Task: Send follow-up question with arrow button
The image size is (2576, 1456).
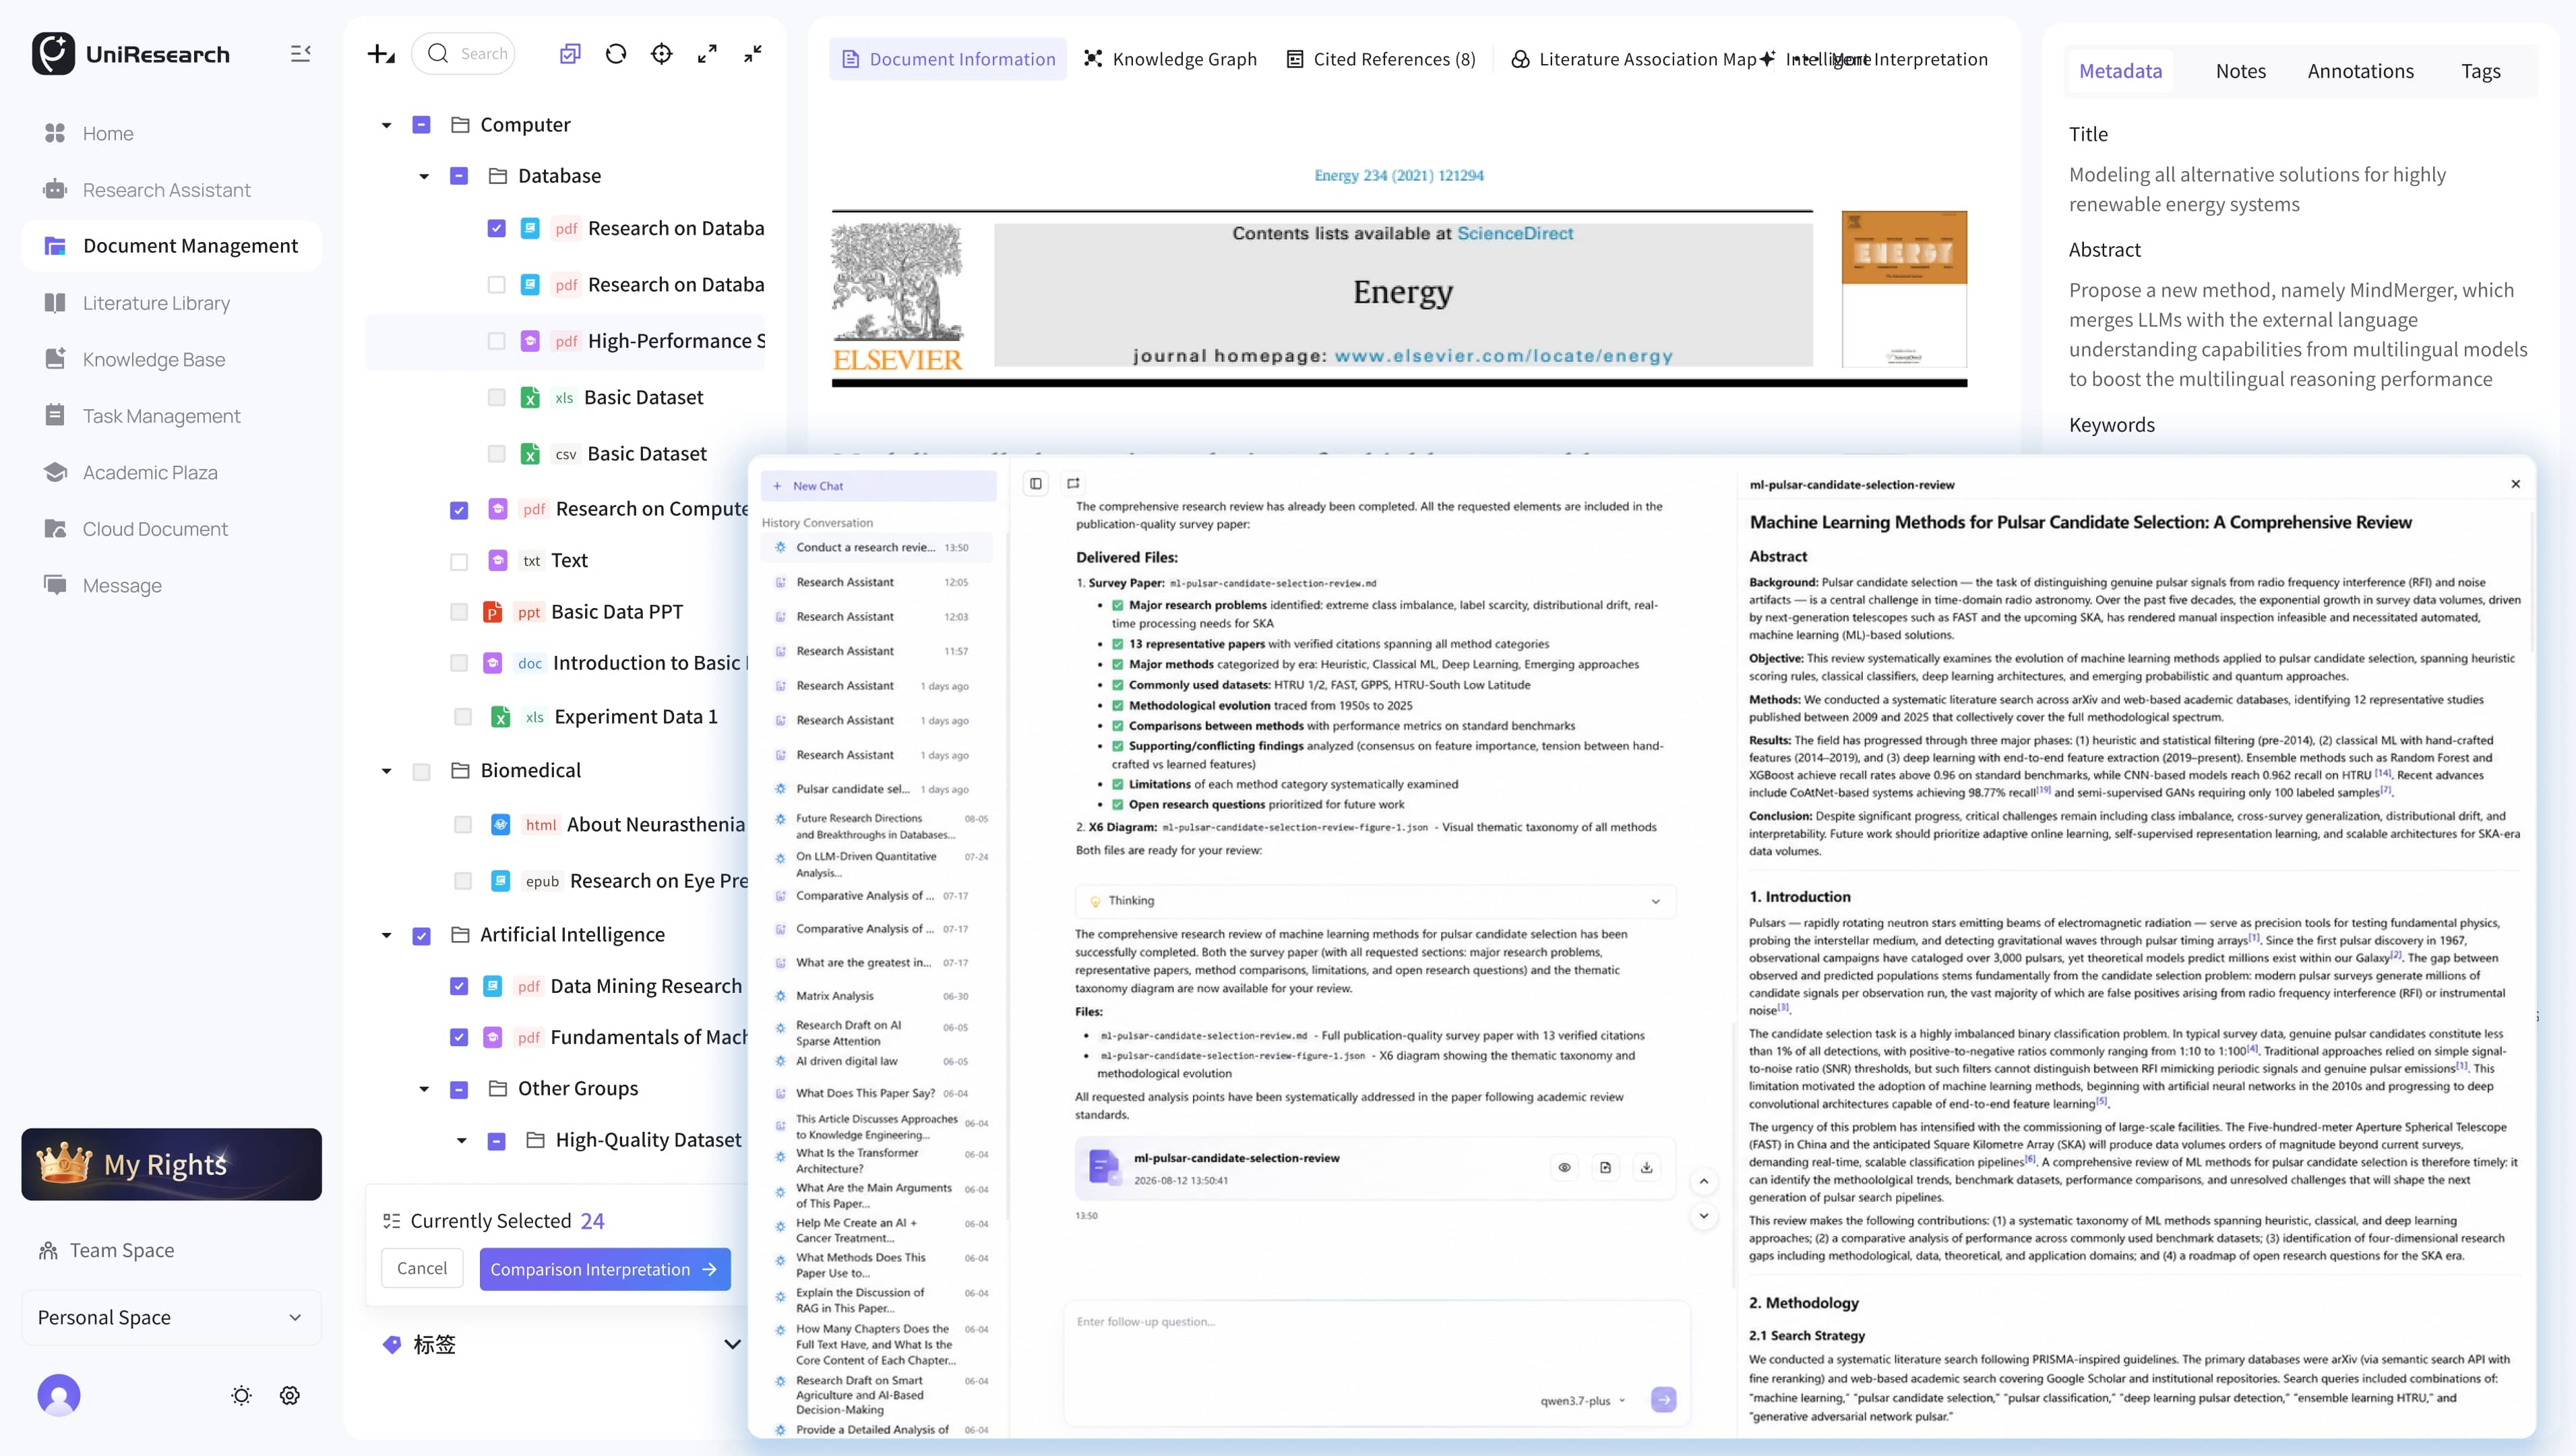Action: tap(1663, 1400)
